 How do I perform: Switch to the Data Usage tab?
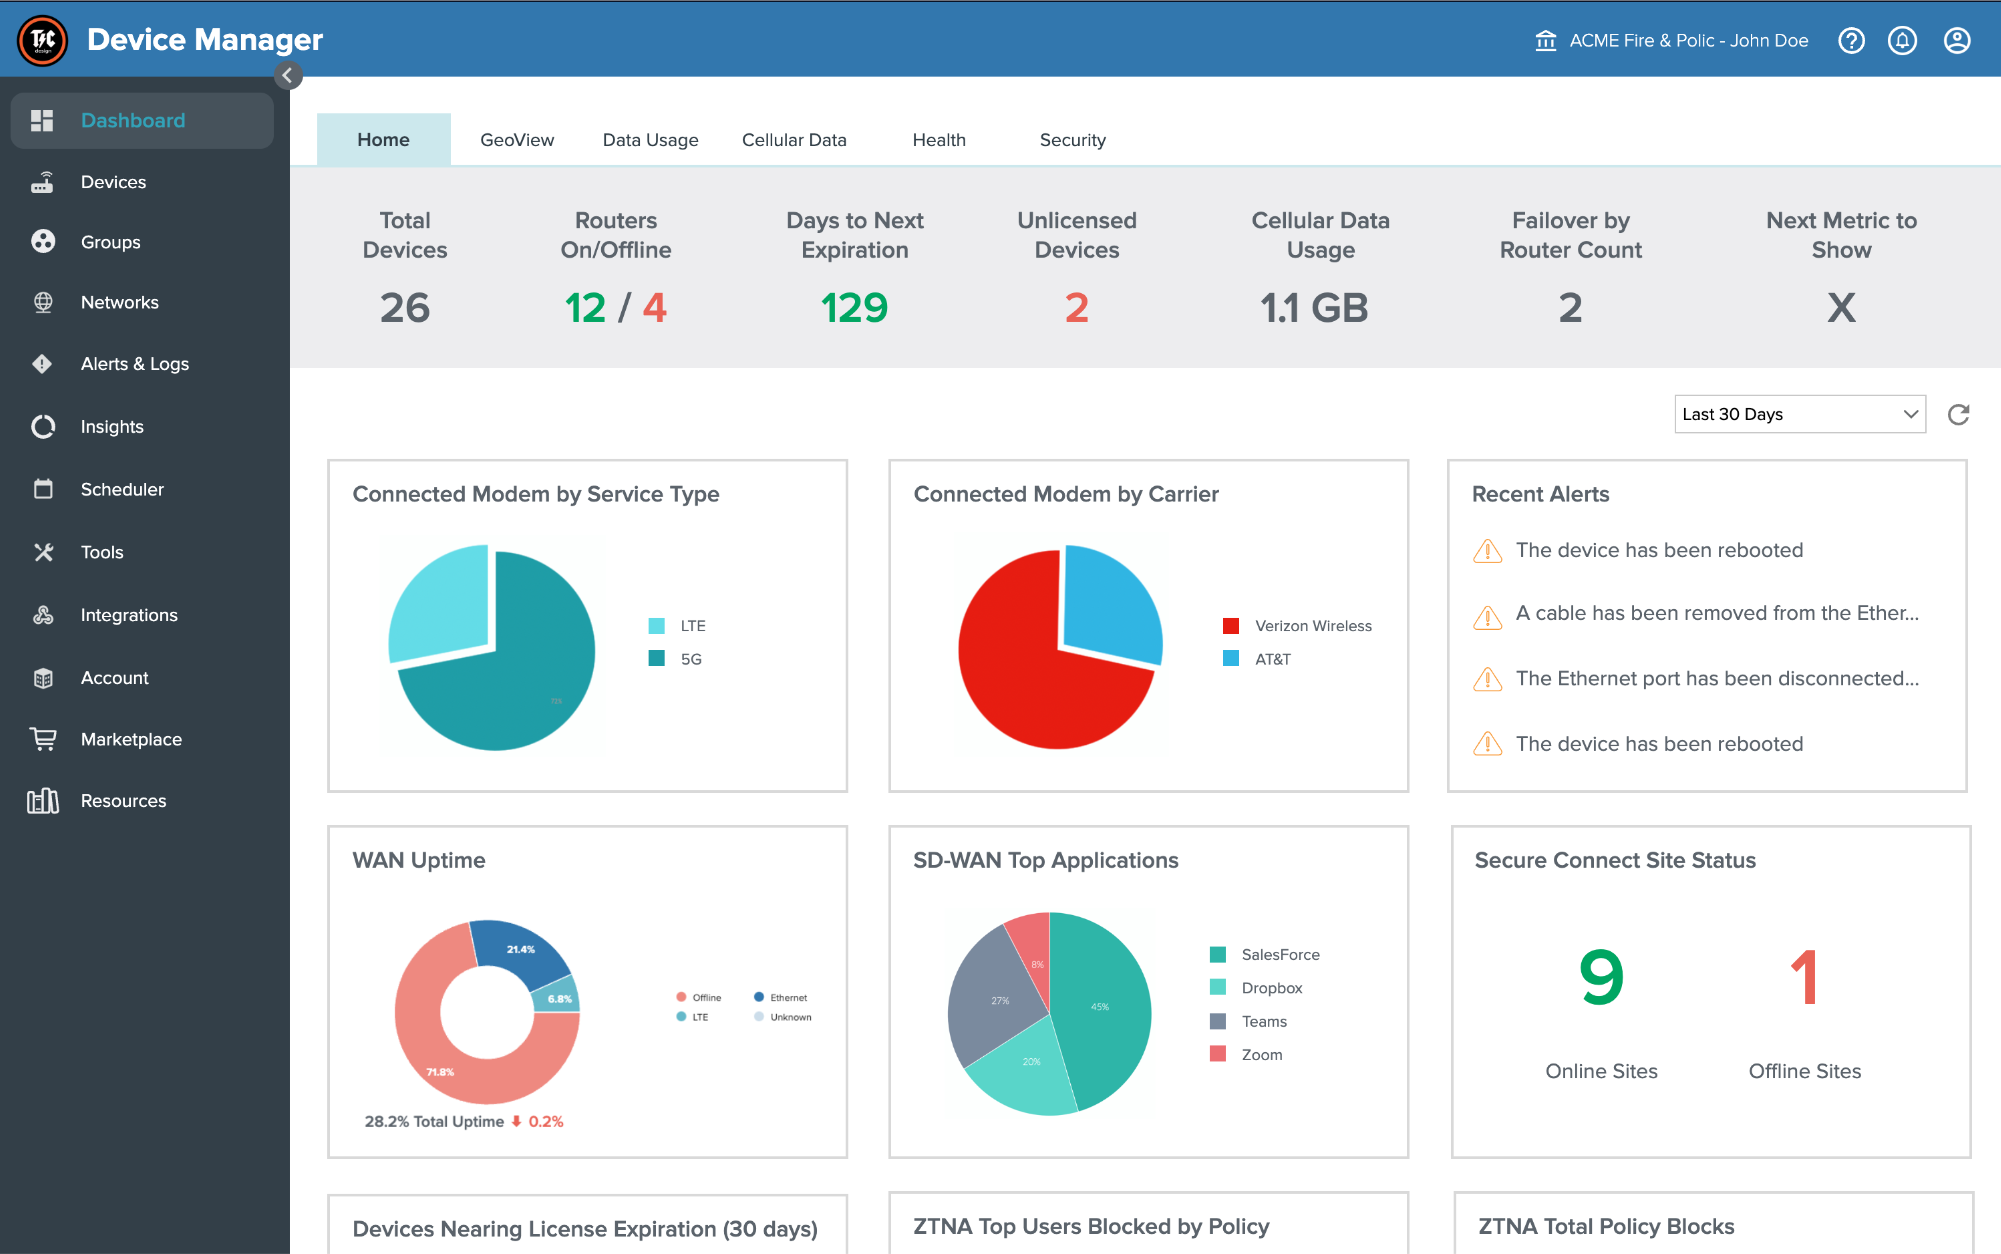tap(650, 140)
